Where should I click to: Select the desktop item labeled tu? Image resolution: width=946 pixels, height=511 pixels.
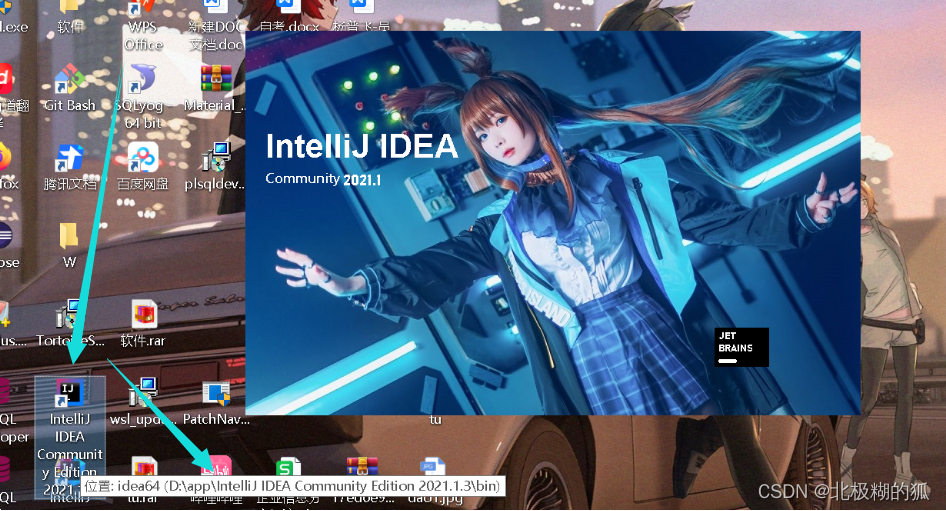click(435, 420)
